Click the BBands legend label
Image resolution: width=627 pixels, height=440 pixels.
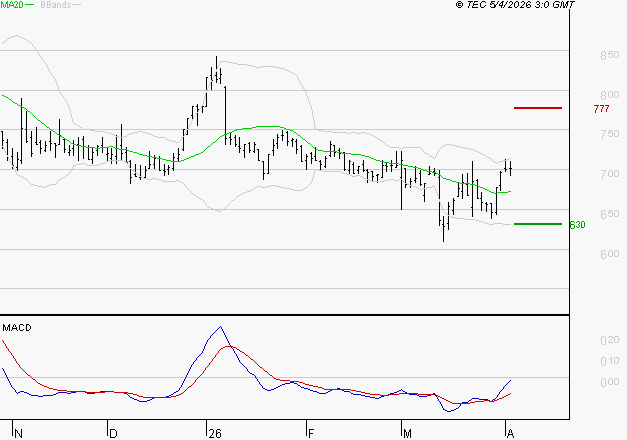pyautogui.click(x=55, y=5)
